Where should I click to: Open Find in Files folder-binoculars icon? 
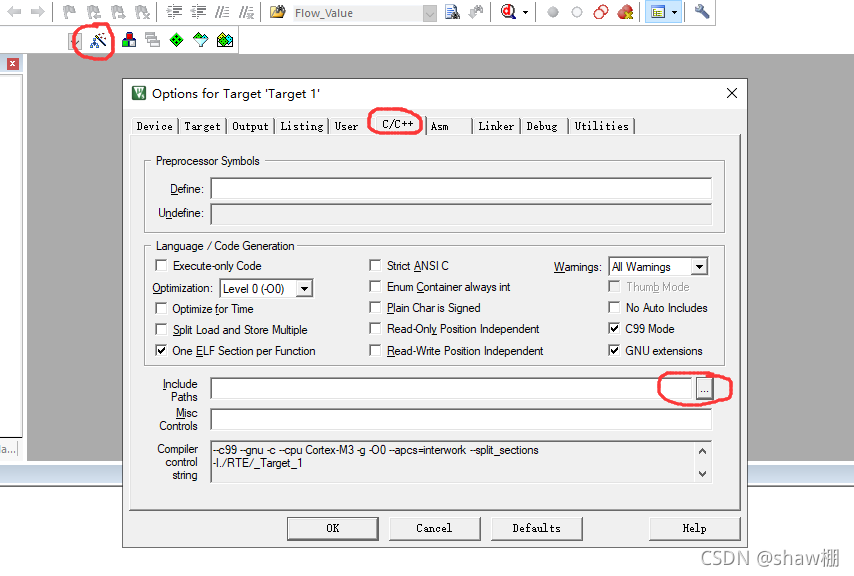278,12
